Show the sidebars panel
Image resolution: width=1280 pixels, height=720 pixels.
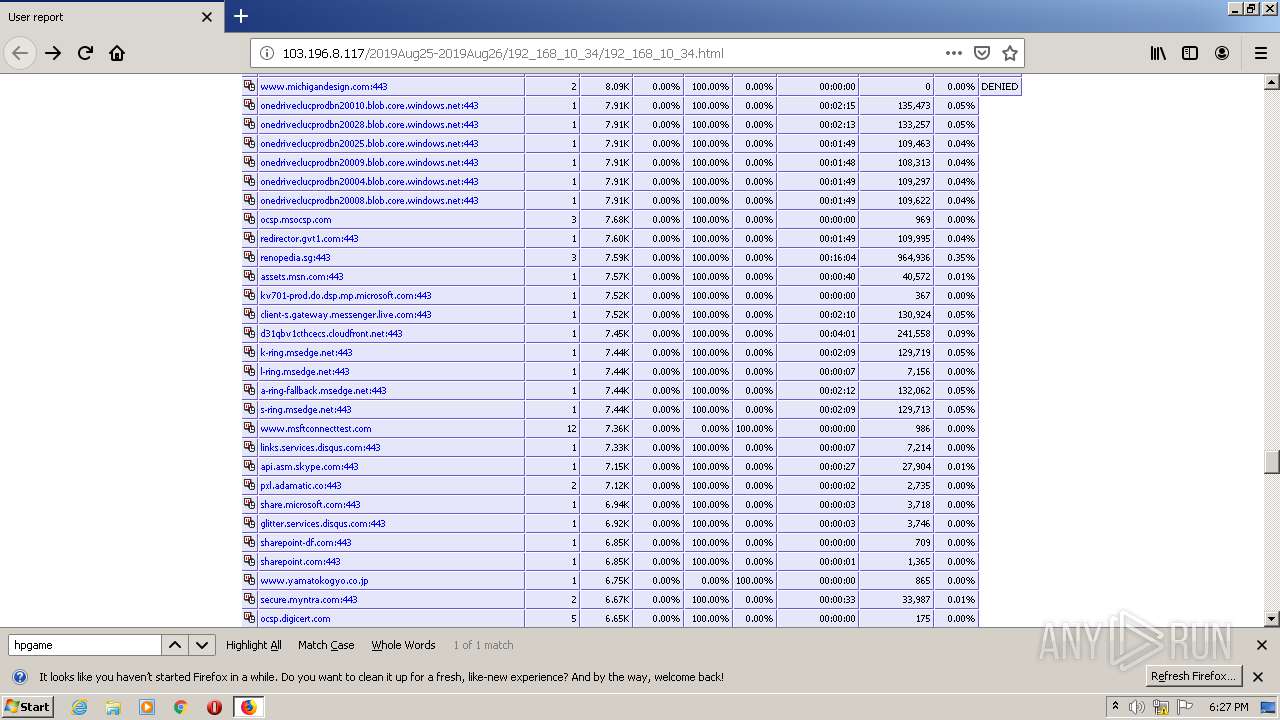[1190, 53]
